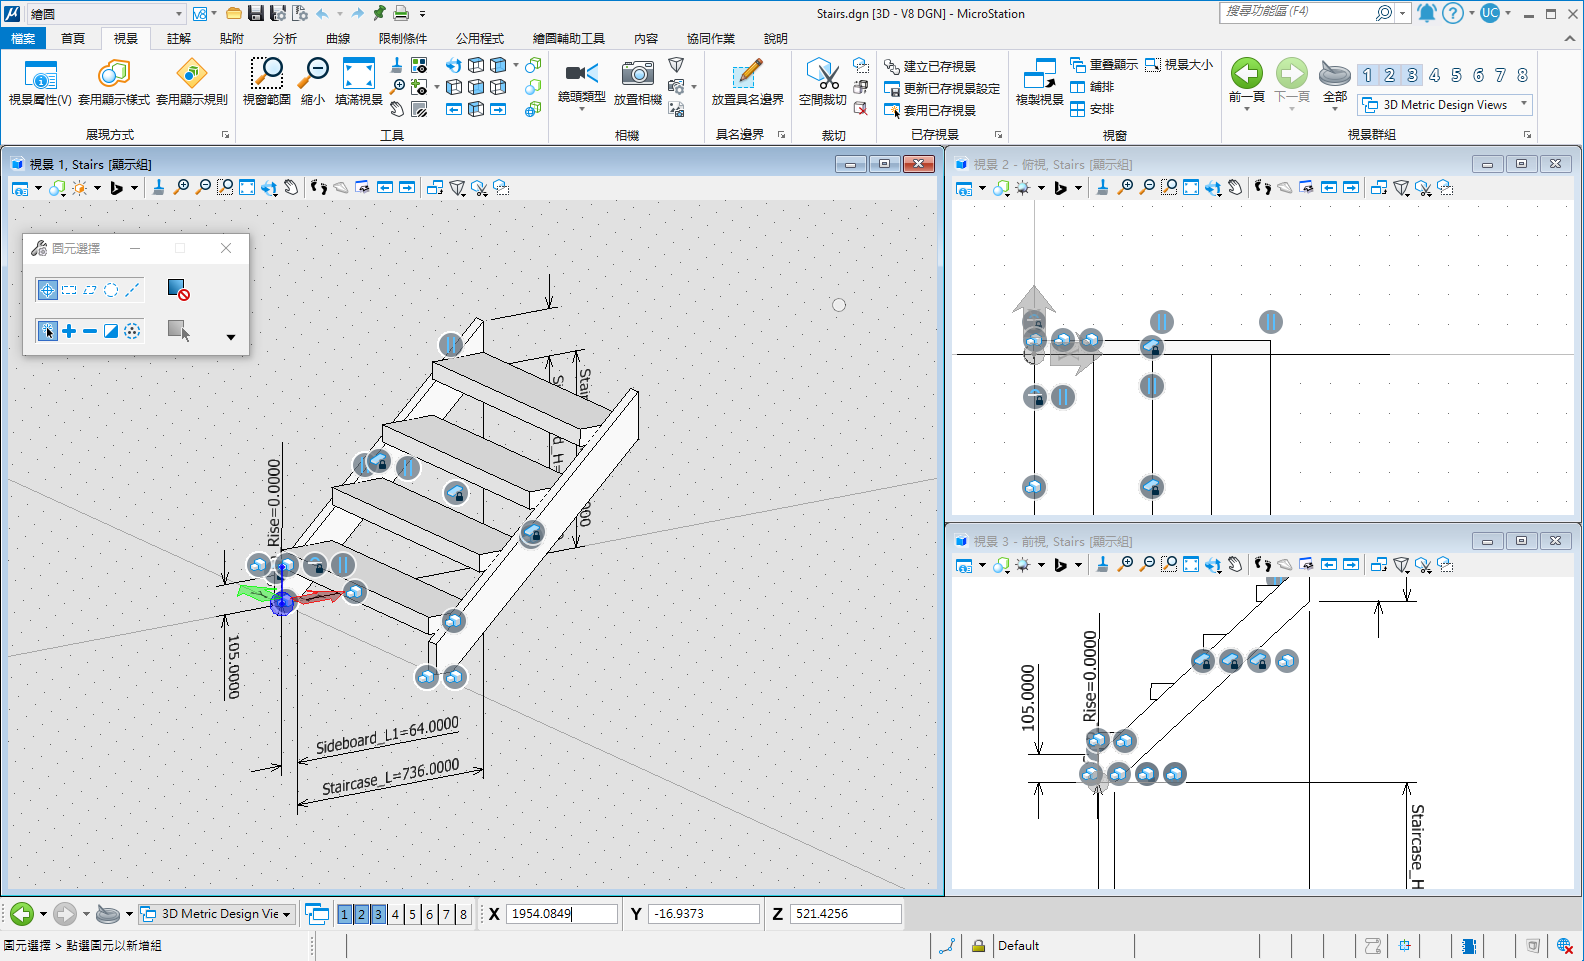This screenshot has width=1584, height=961.
Task: Open the 繪圖 workflow dropdown at top left
Action: [x=105, y=13]
